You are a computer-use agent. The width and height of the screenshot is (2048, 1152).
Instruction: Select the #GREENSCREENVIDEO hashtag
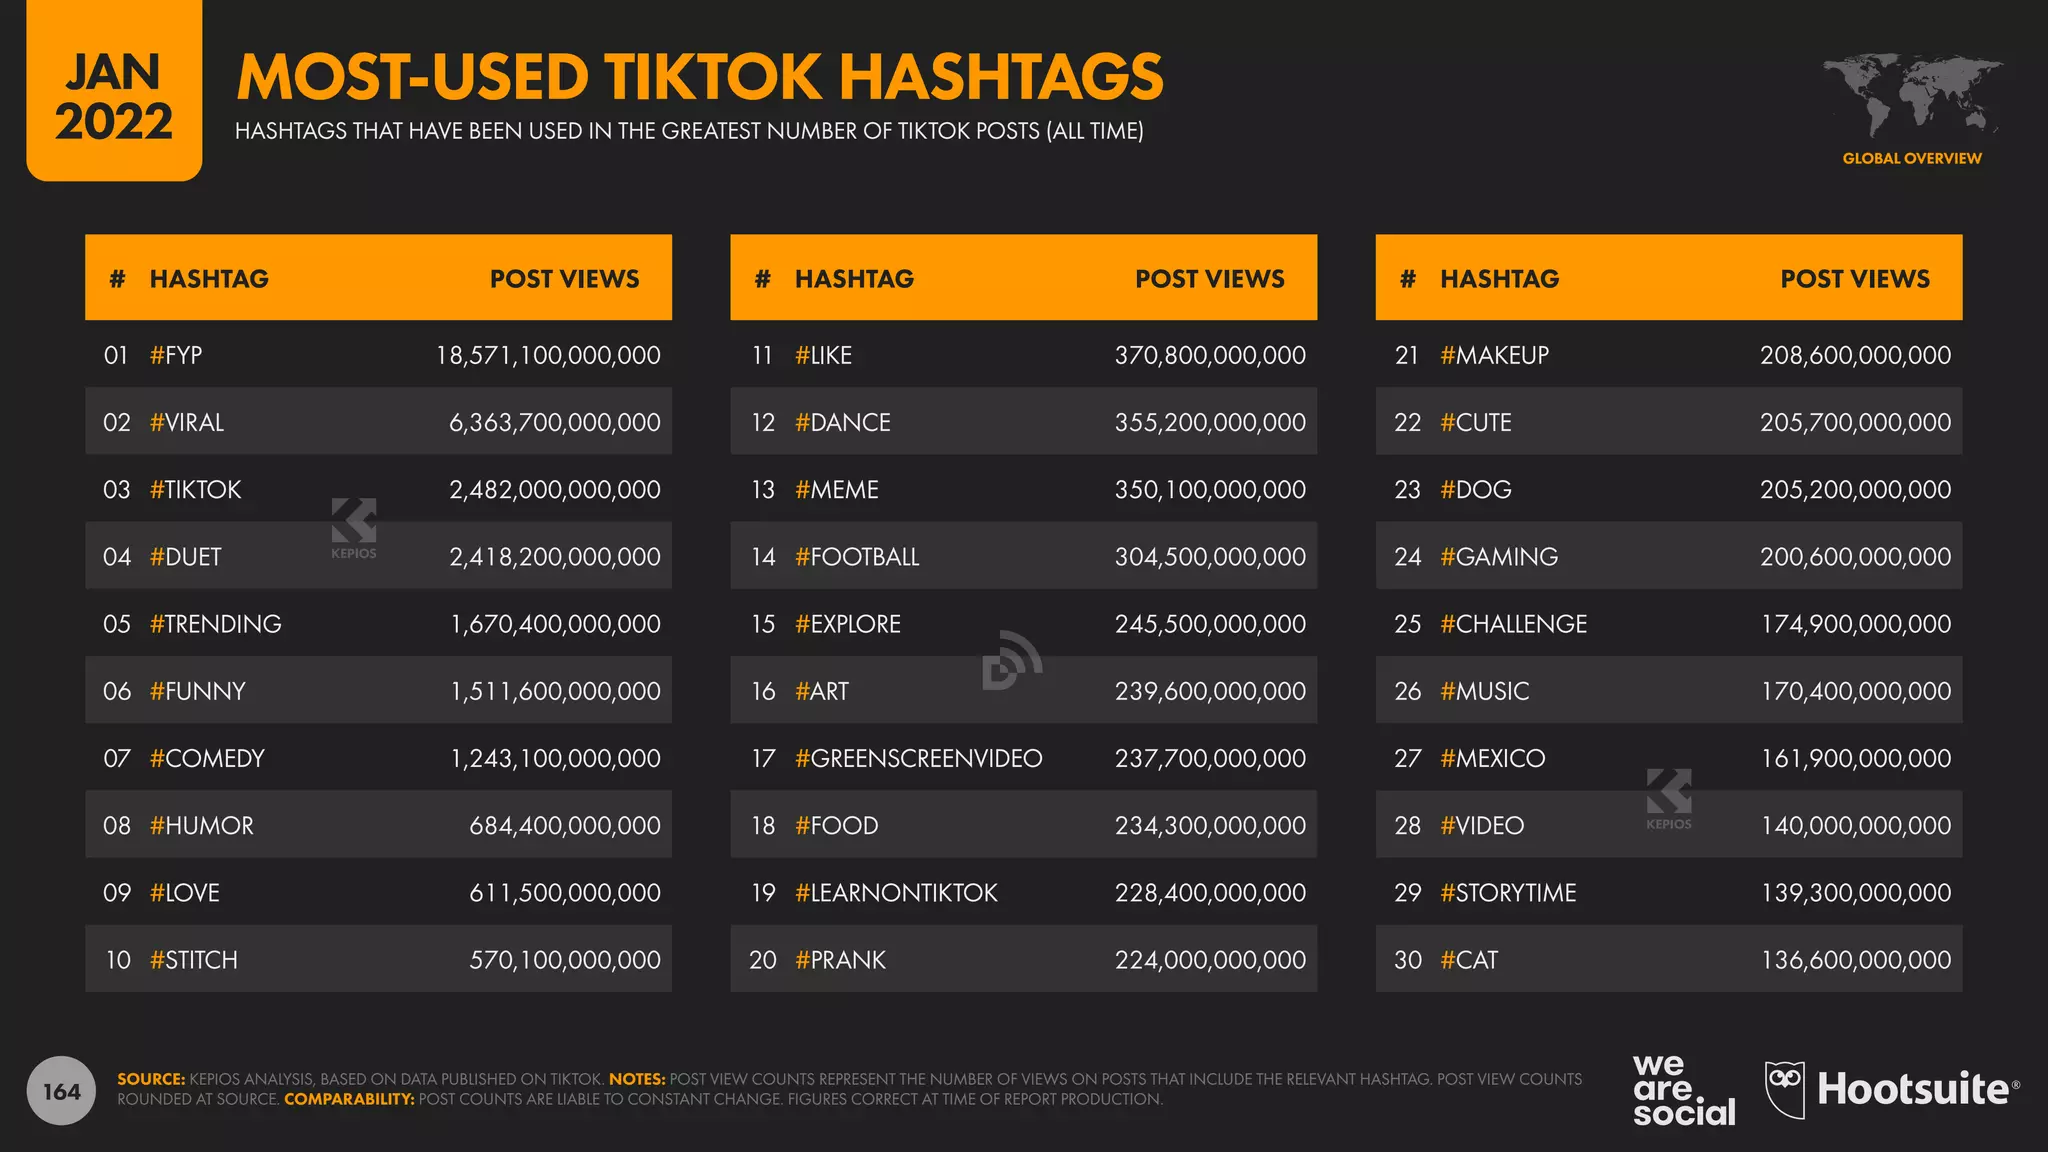point(918,759)
